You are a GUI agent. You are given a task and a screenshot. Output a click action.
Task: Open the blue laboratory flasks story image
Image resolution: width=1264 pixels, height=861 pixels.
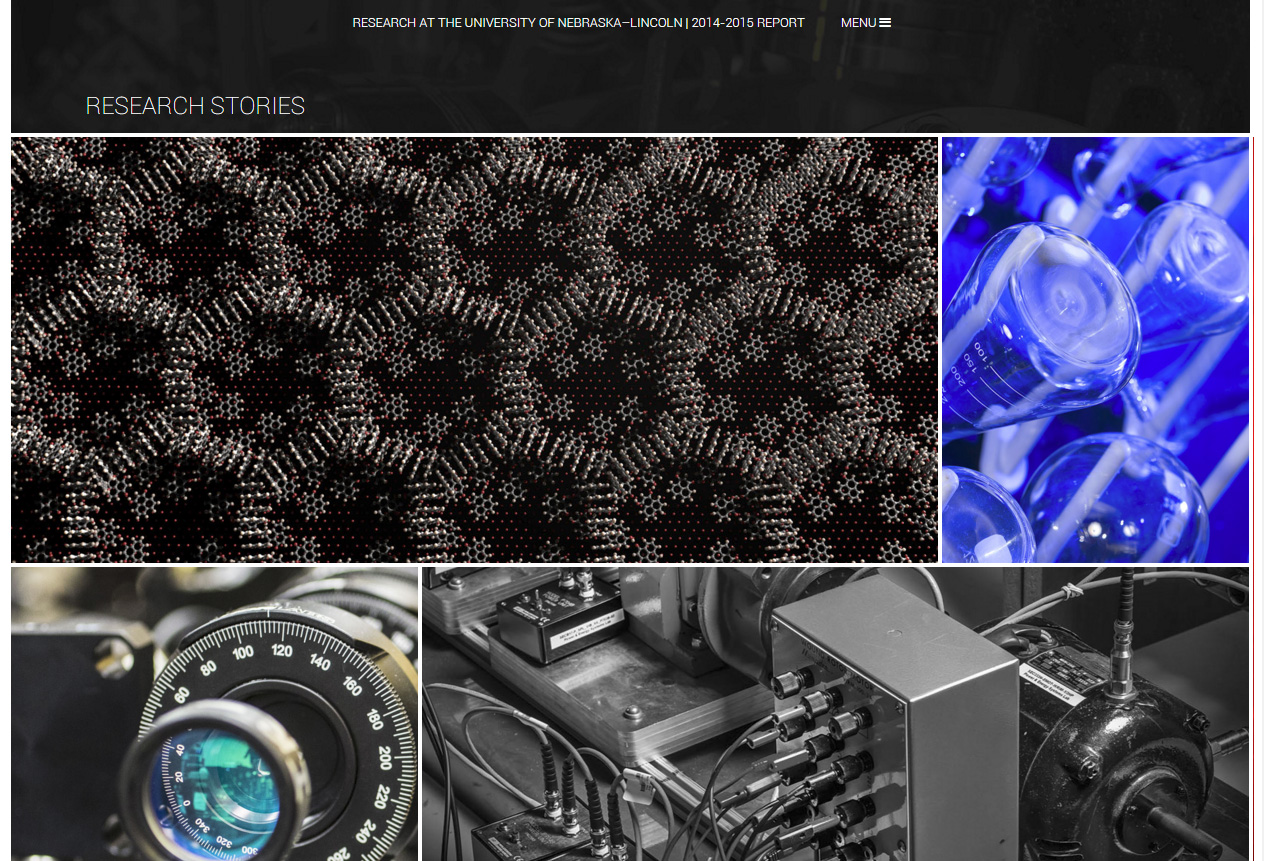click(1095, 350)
